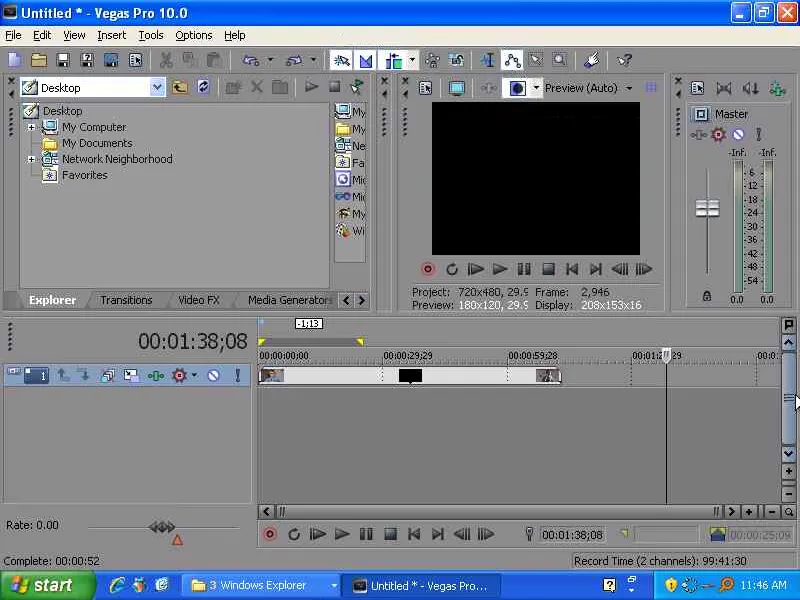The image size is (800, 600).
Task: Open Track FX on video track 1
Action: pyautogui.click(x=155, y=376)
